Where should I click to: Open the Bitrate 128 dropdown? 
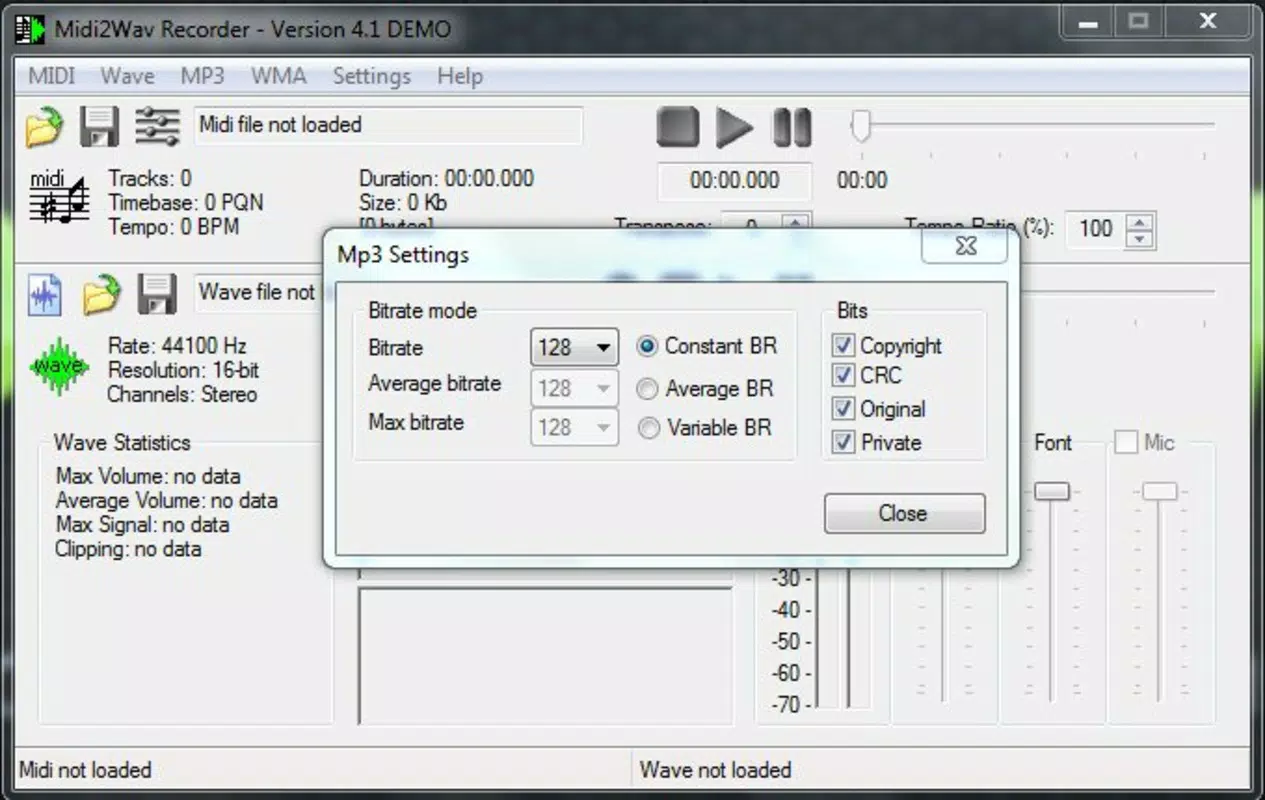click(x=574, y=348)
